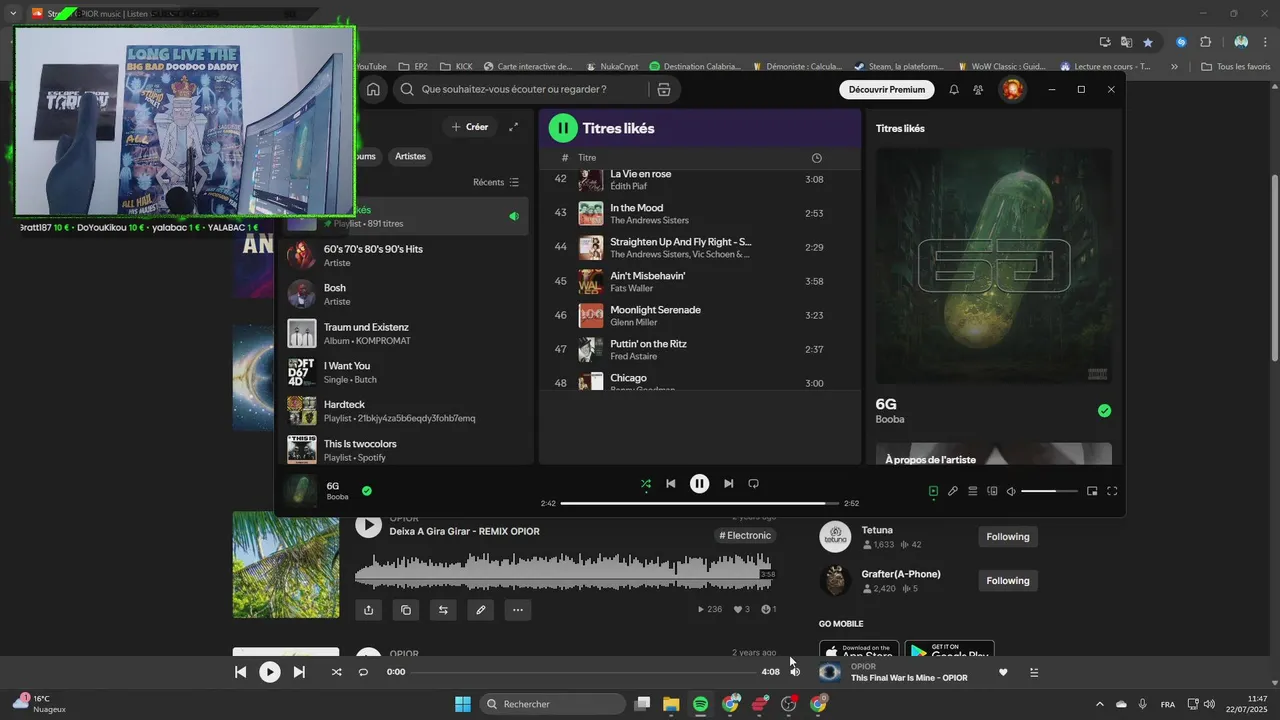Play Deixa A Gira Girar on SoundCloud
The height and width of the screenshot is (720, 1280).
coord(368,525)
